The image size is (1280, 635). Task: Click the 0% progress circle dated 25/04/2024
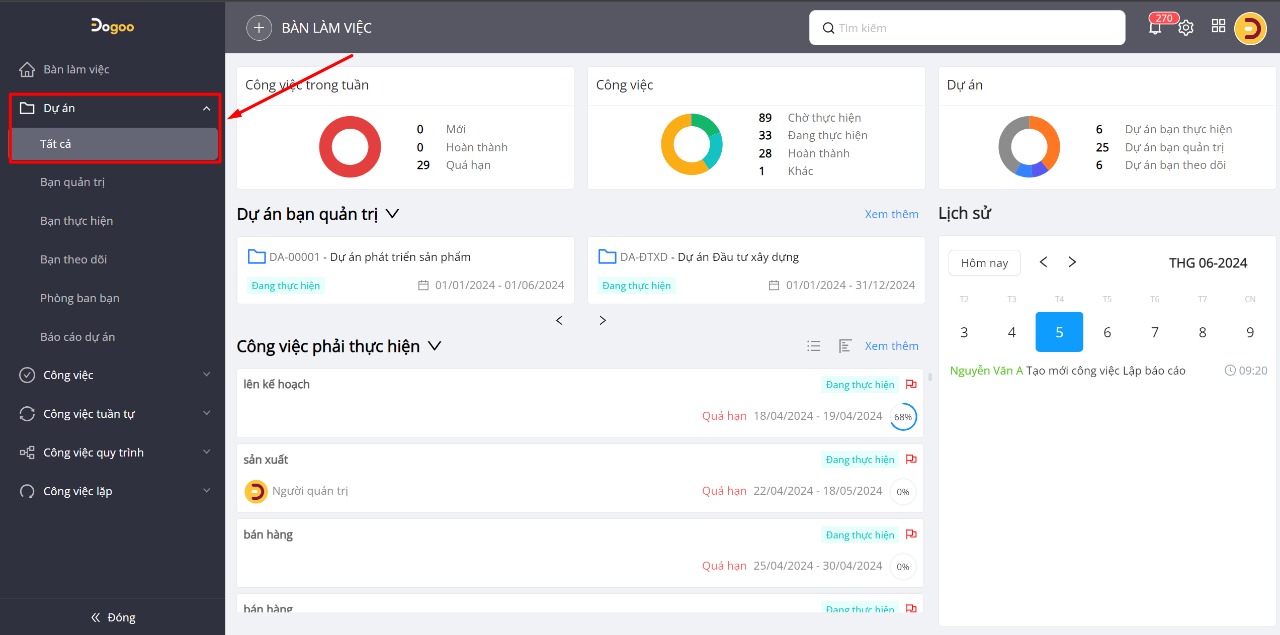[x=903, y=567]
